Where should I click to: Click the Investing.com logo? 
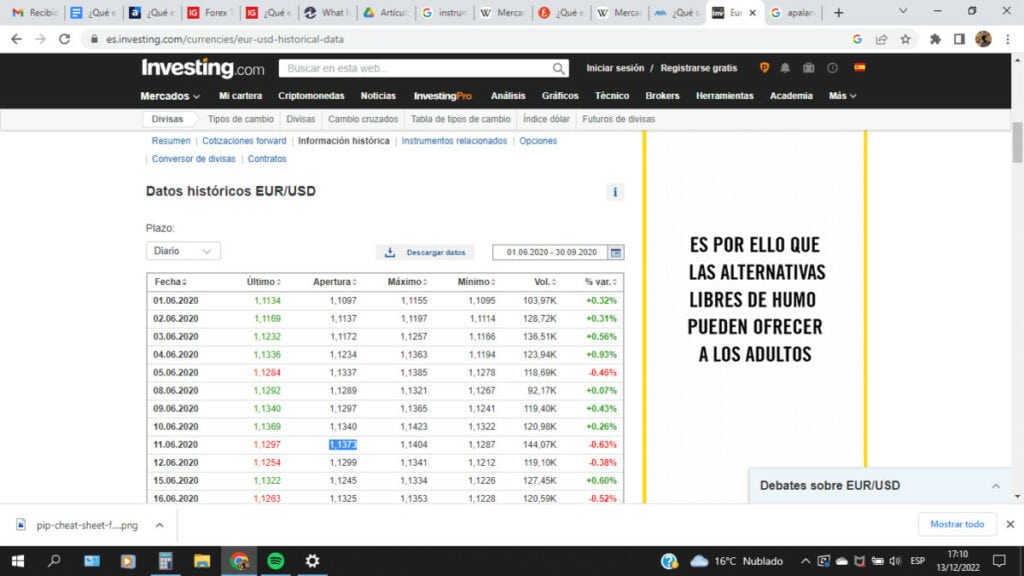pos(203,68)
